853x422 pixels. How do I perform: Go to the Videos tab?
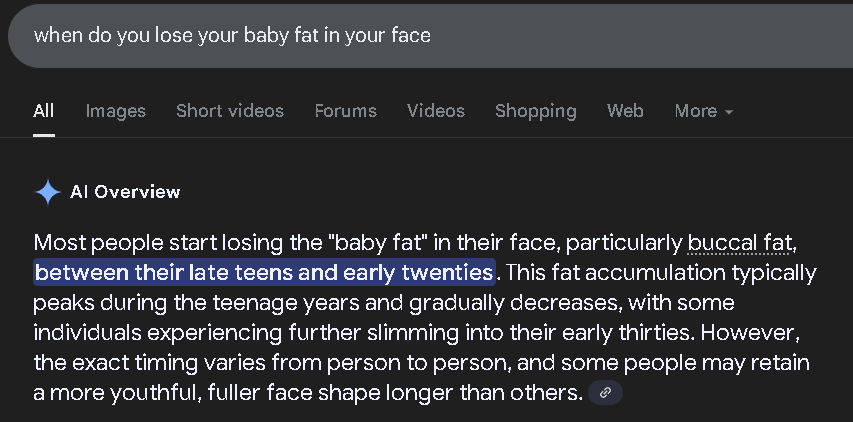(436, 111)
